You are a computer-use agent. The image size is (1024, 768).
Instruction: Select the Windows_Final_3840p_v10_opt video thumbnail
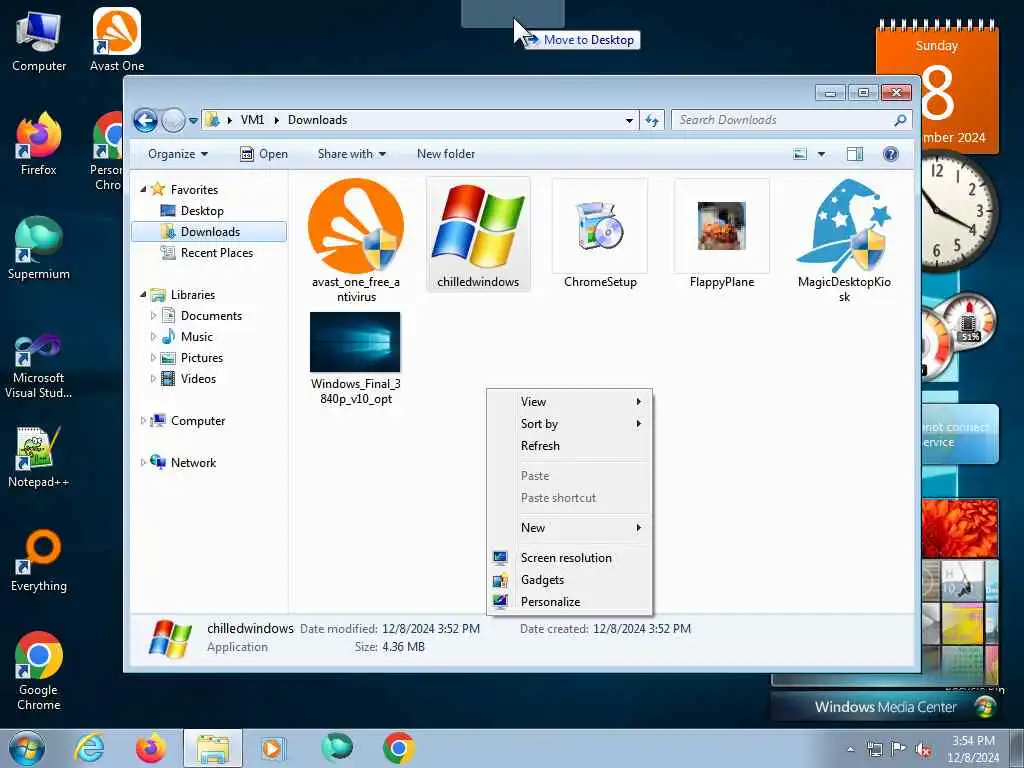[x=355, y=359]
